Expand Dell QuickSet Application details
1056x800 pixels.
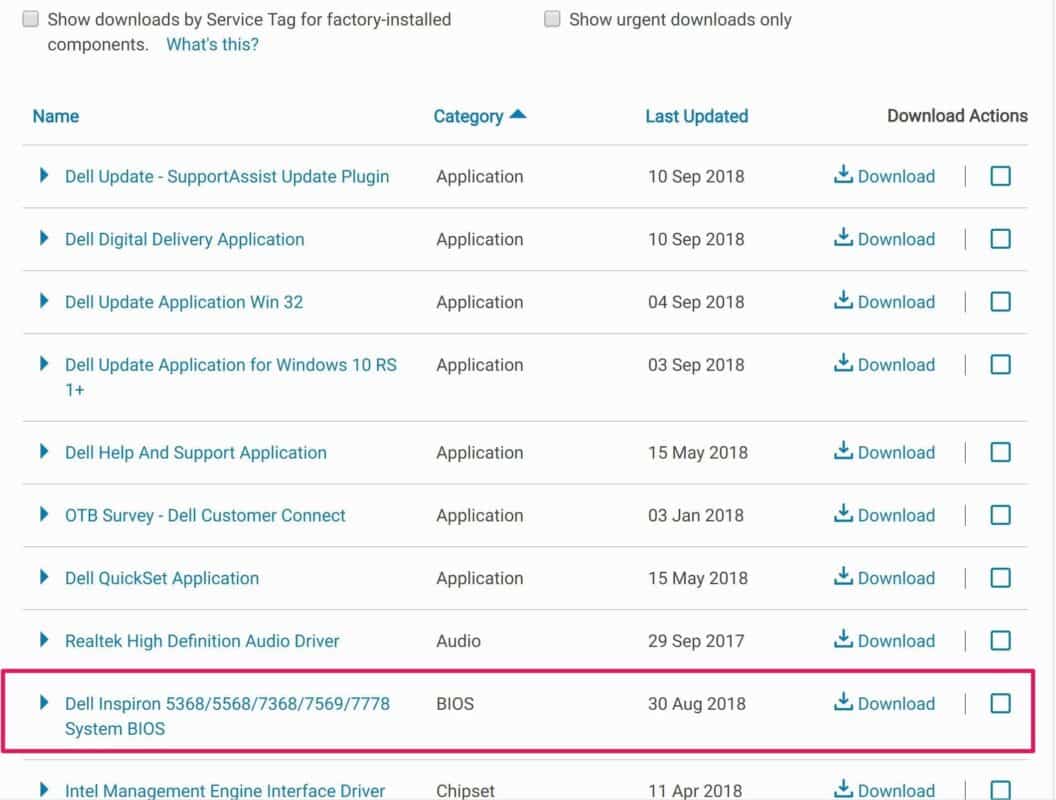click(44, 576)
